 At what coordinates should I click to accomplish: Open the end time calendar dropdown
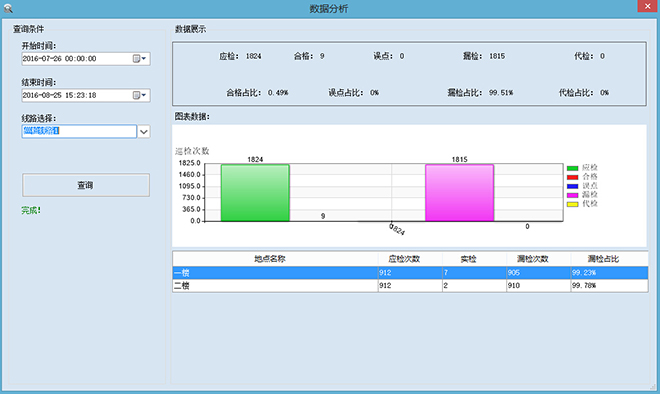(x=139, y=95)
